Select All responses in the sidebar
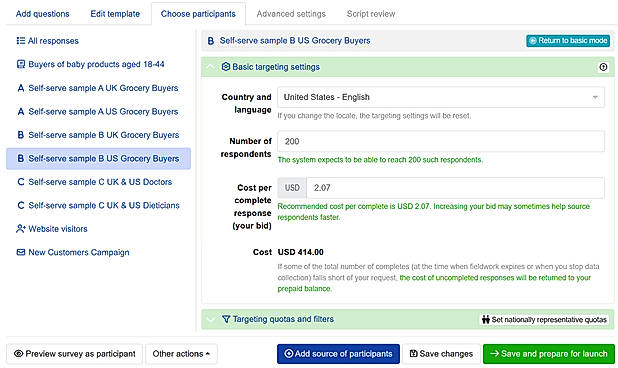 (53, 41)
